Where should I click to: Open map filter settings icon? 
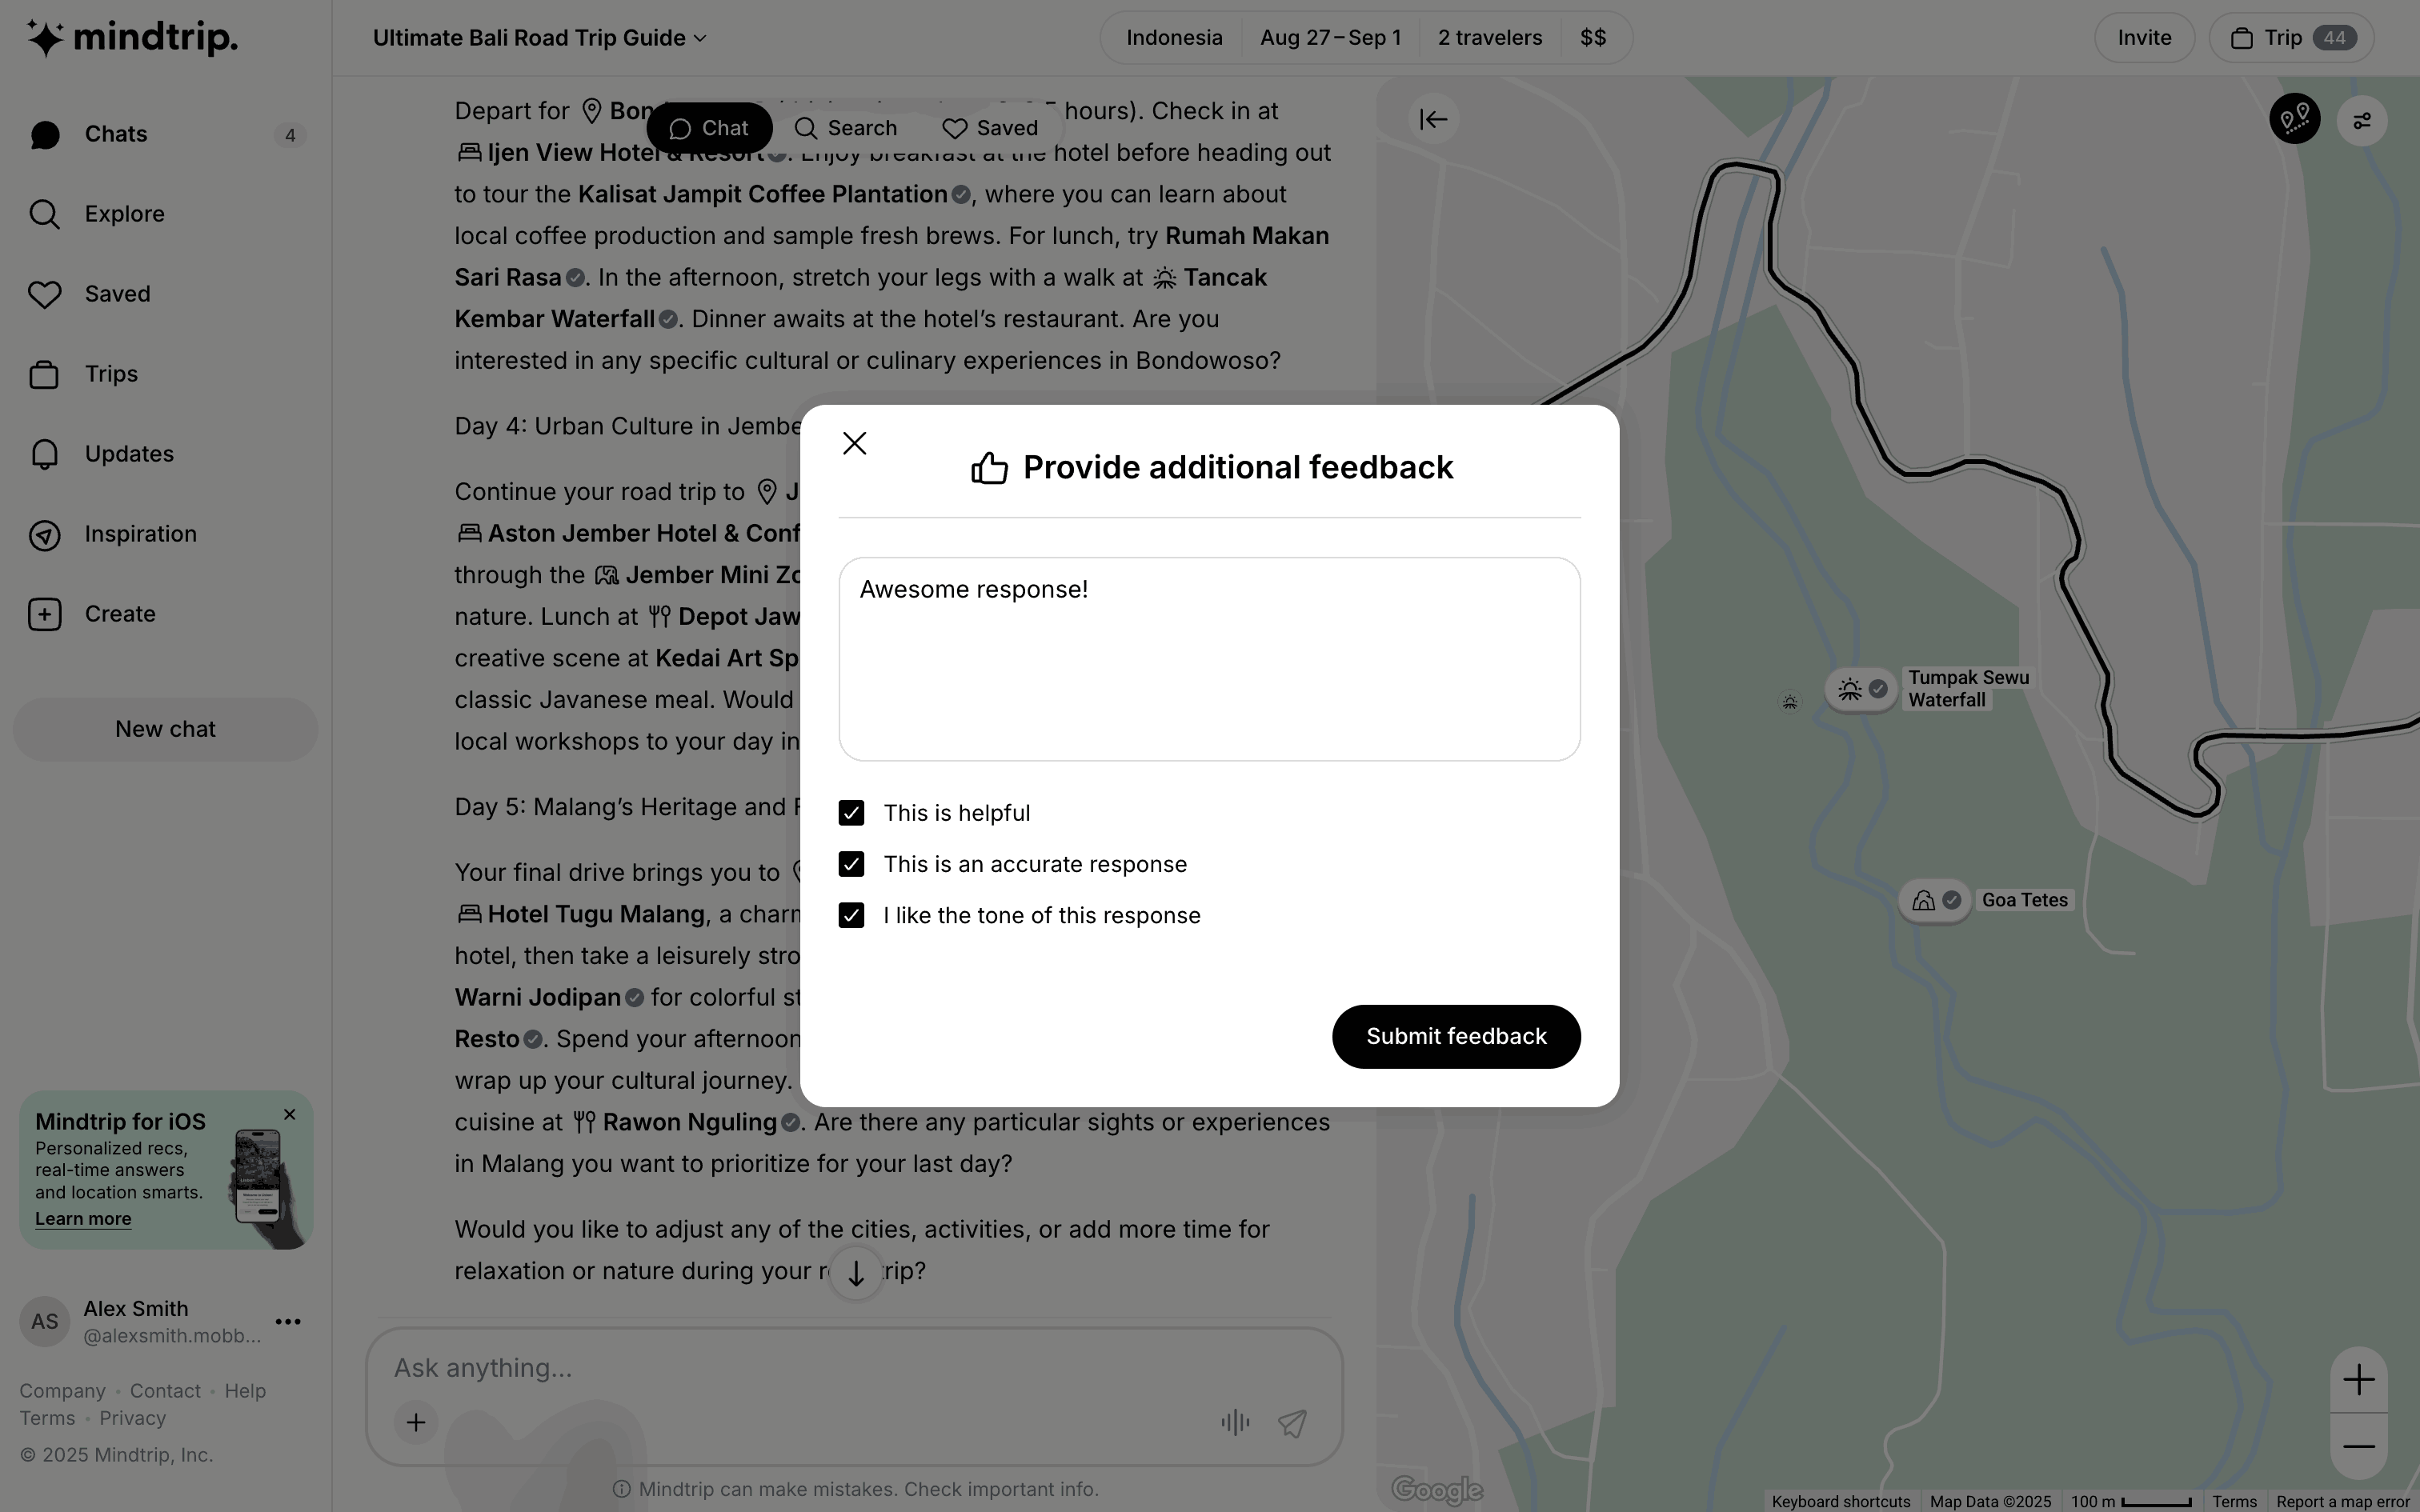click(2361, 121)
